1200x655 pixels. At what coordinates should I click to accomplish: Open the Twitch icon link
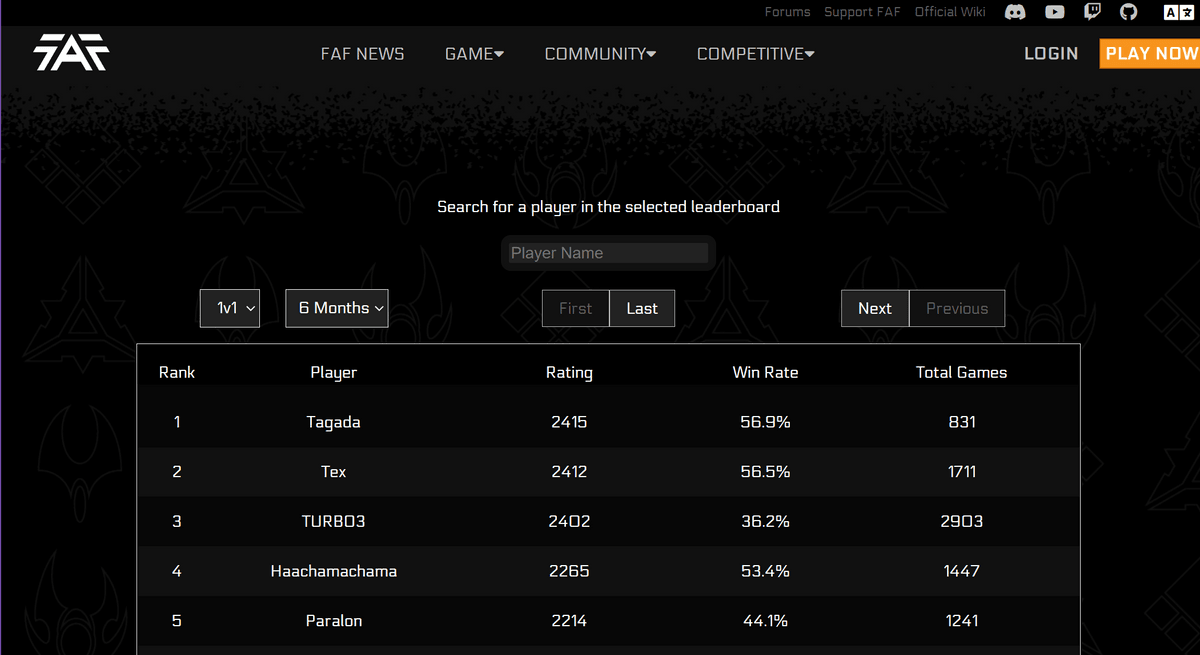pyautogui.click(x=1092, y=12)
